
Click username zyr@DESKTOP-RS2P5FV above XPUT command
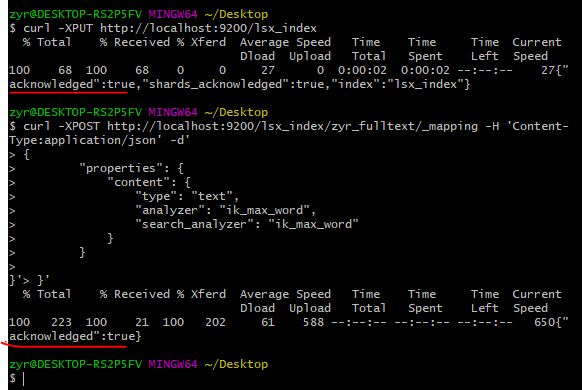(x=75, y=14)
